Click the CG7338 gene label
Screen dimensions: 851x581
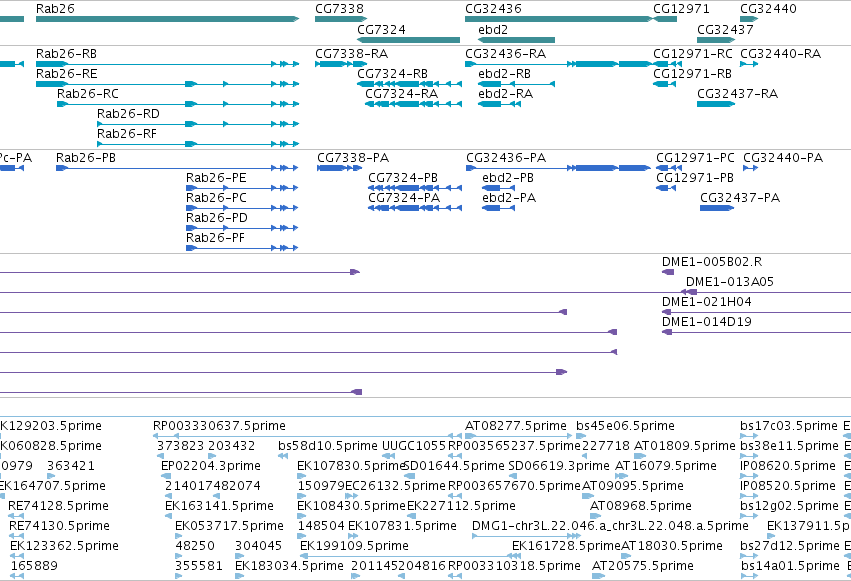point(339,9)
